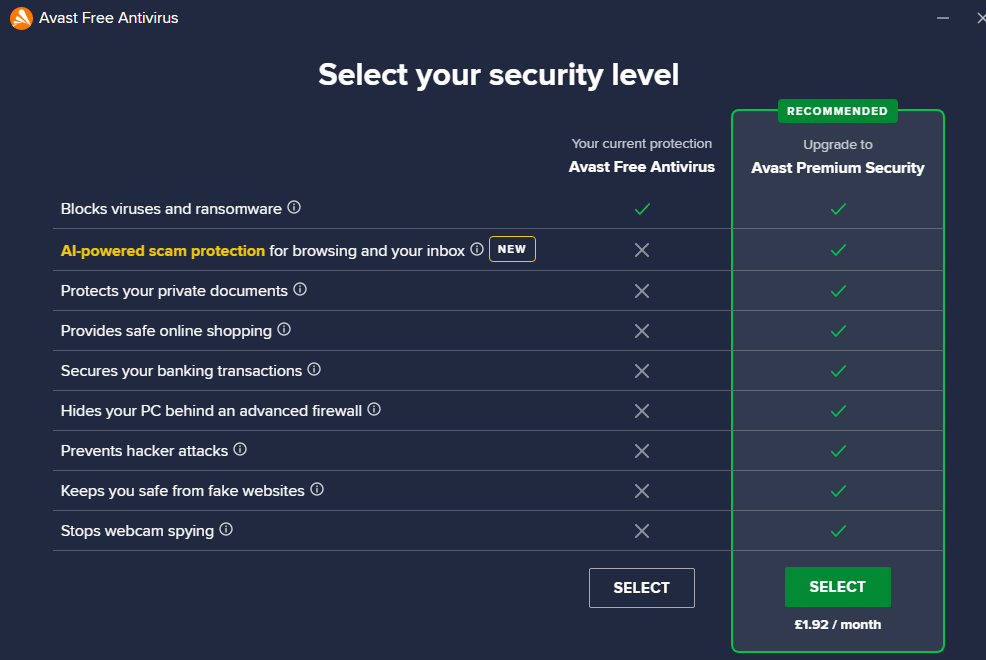Click Premium checkmark for hacker attacks row

point(838,451)
